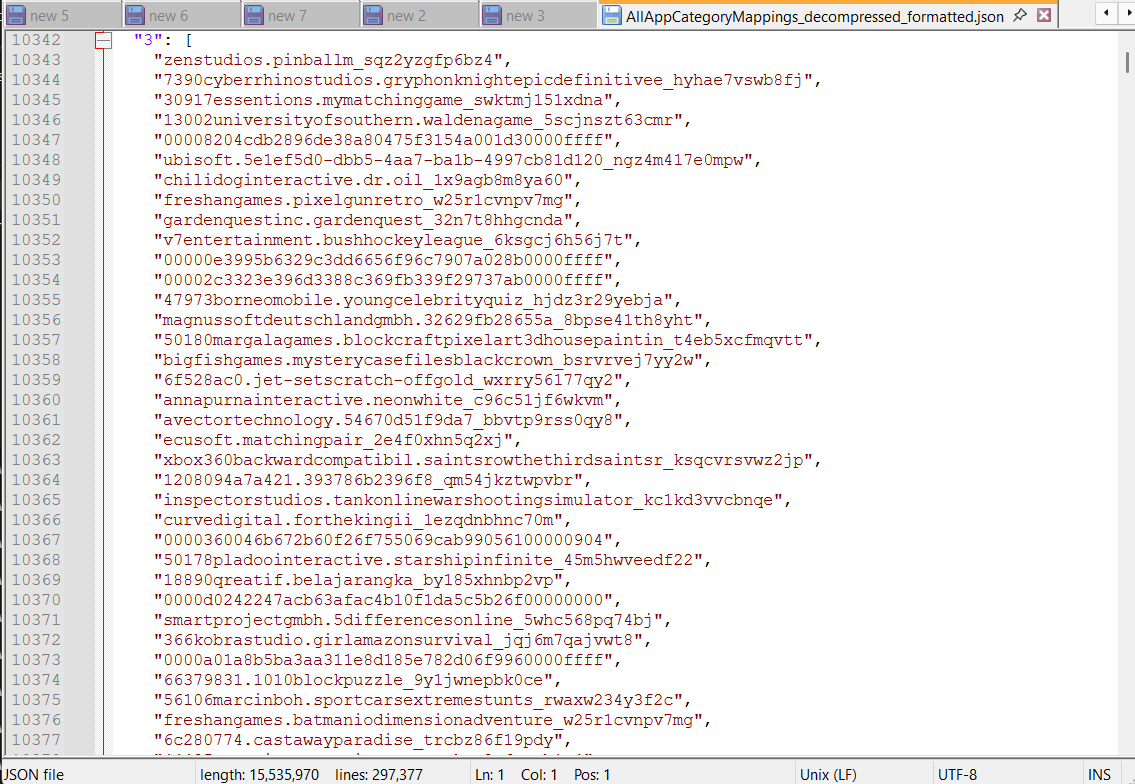Click the length: 15,535,970 status entry
This screenshot has width=1135, height=784.
(259, 775)
